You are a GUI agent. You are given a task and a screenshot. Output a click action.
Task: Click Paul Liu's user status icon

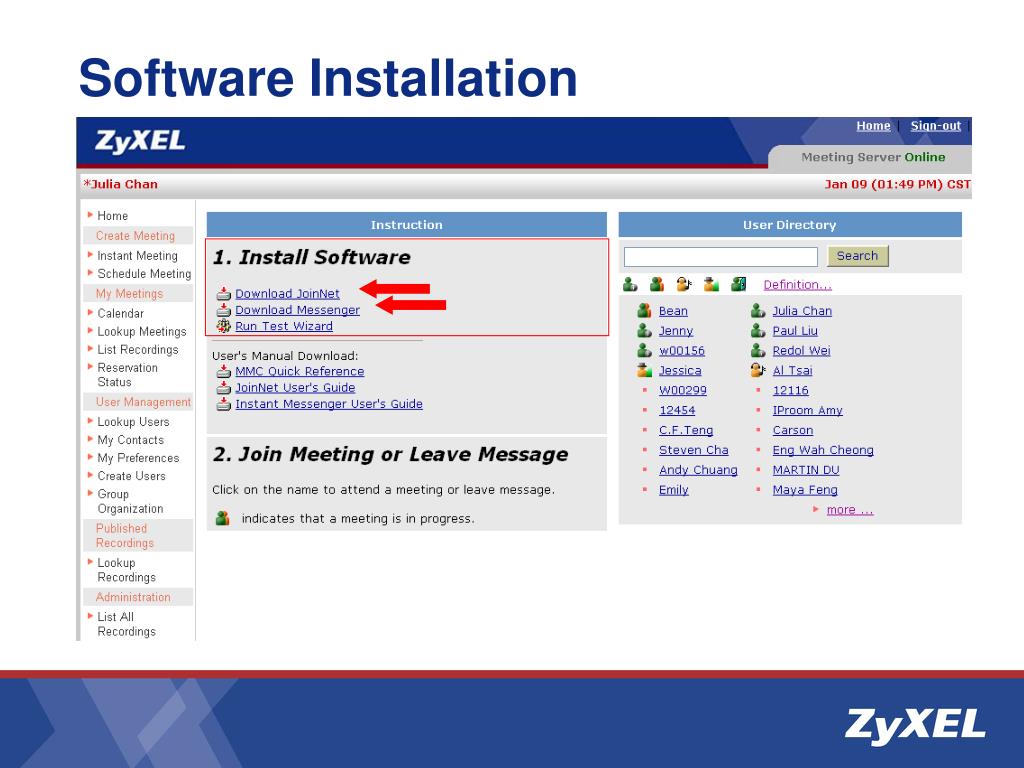click(x=758, y=330)
